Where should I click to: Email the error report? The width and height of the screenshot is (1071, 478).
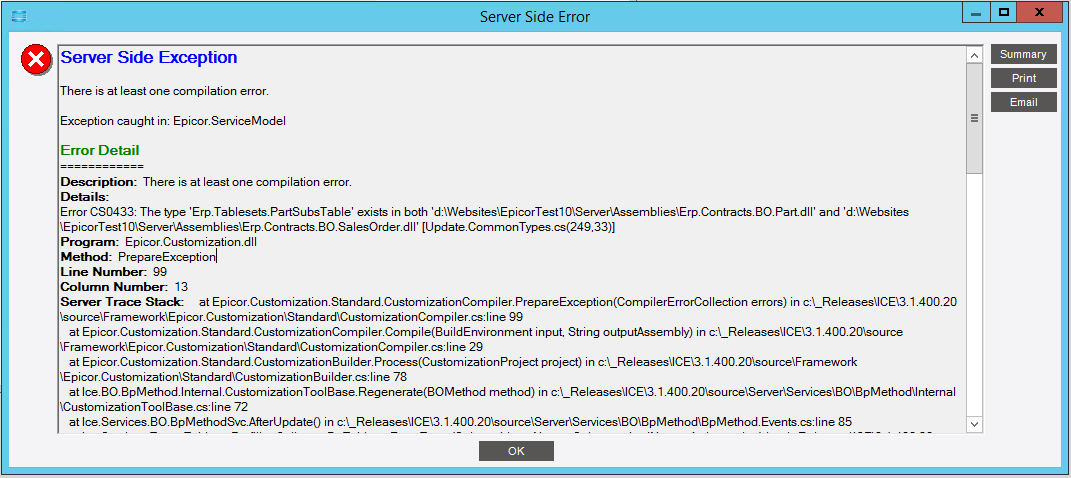(x=1023, y=102)
